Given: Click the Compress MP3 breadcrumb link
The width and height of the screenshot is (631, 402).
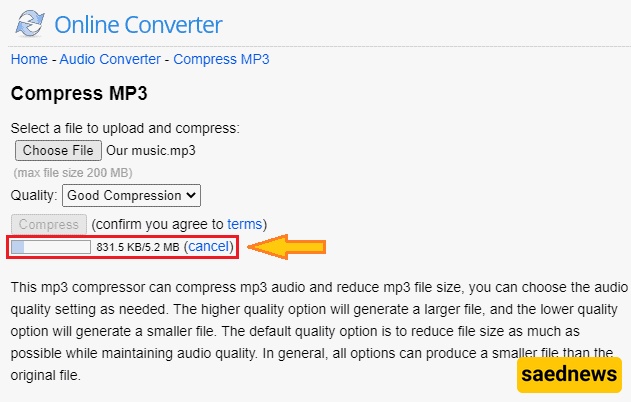Looking at the screenshot, I should pyautogui.click(x=221, y=59).
